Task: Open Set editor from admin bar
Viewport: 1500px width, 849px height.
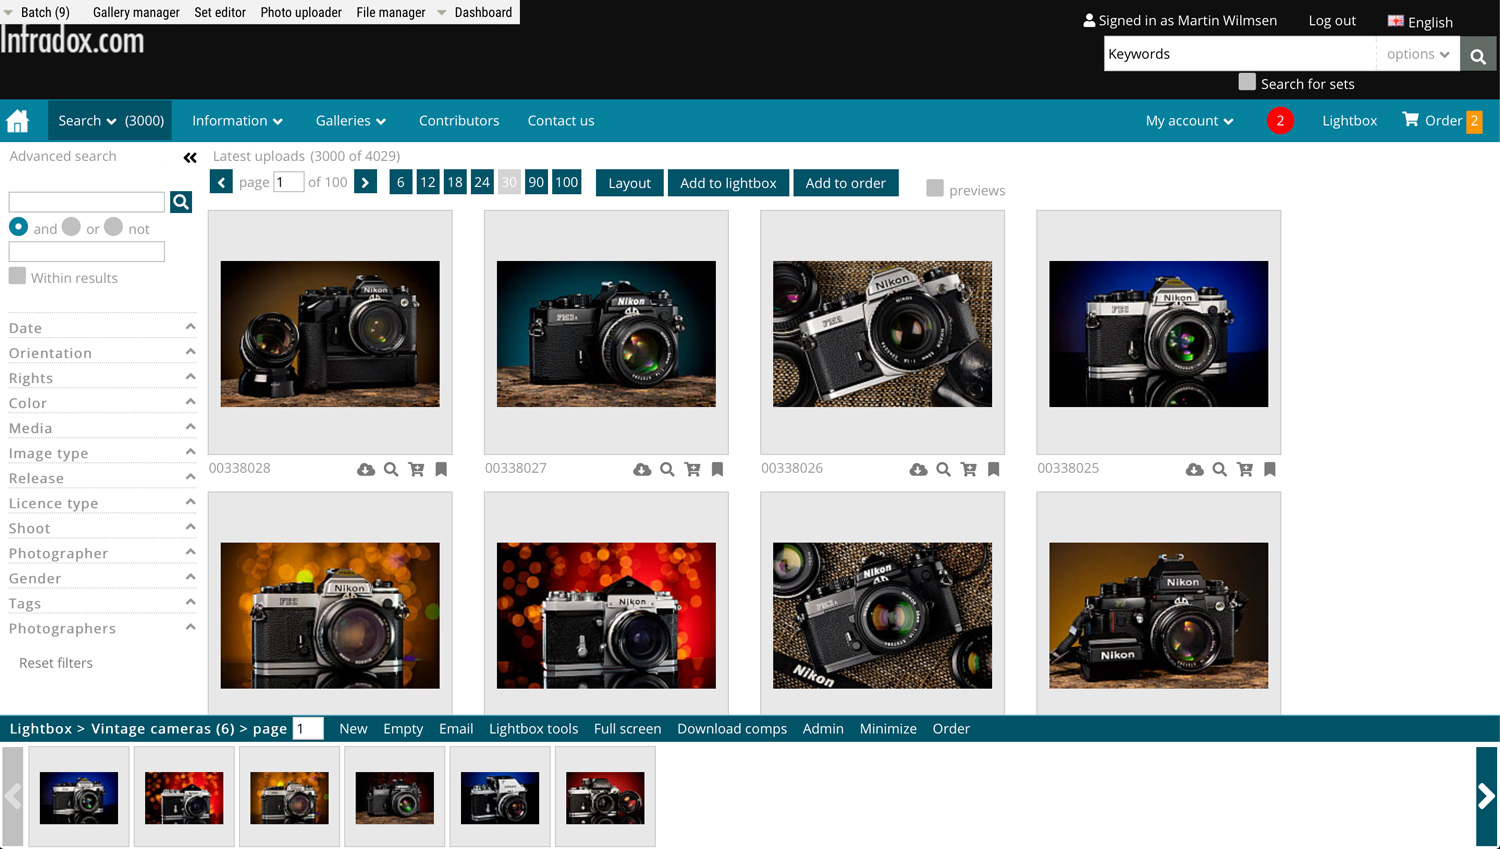Action: coord(220,12)
